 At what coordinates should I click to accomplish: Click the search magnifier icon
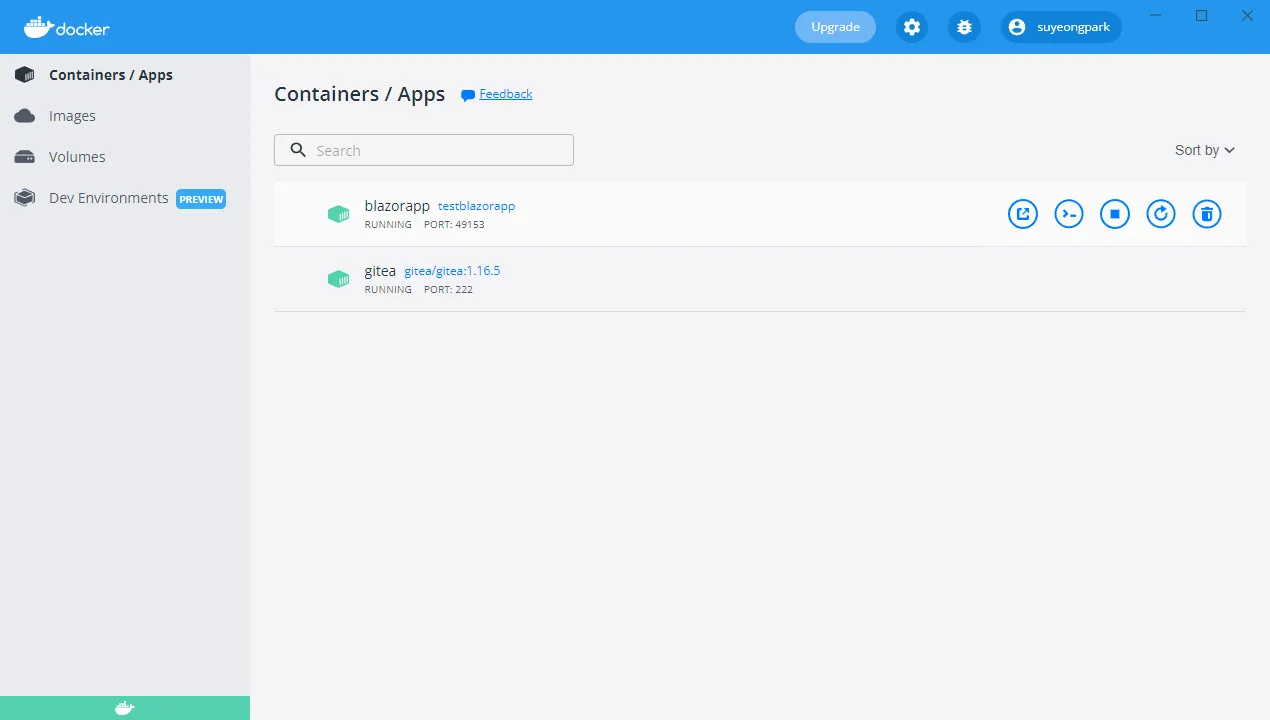[x=298, y=150]
